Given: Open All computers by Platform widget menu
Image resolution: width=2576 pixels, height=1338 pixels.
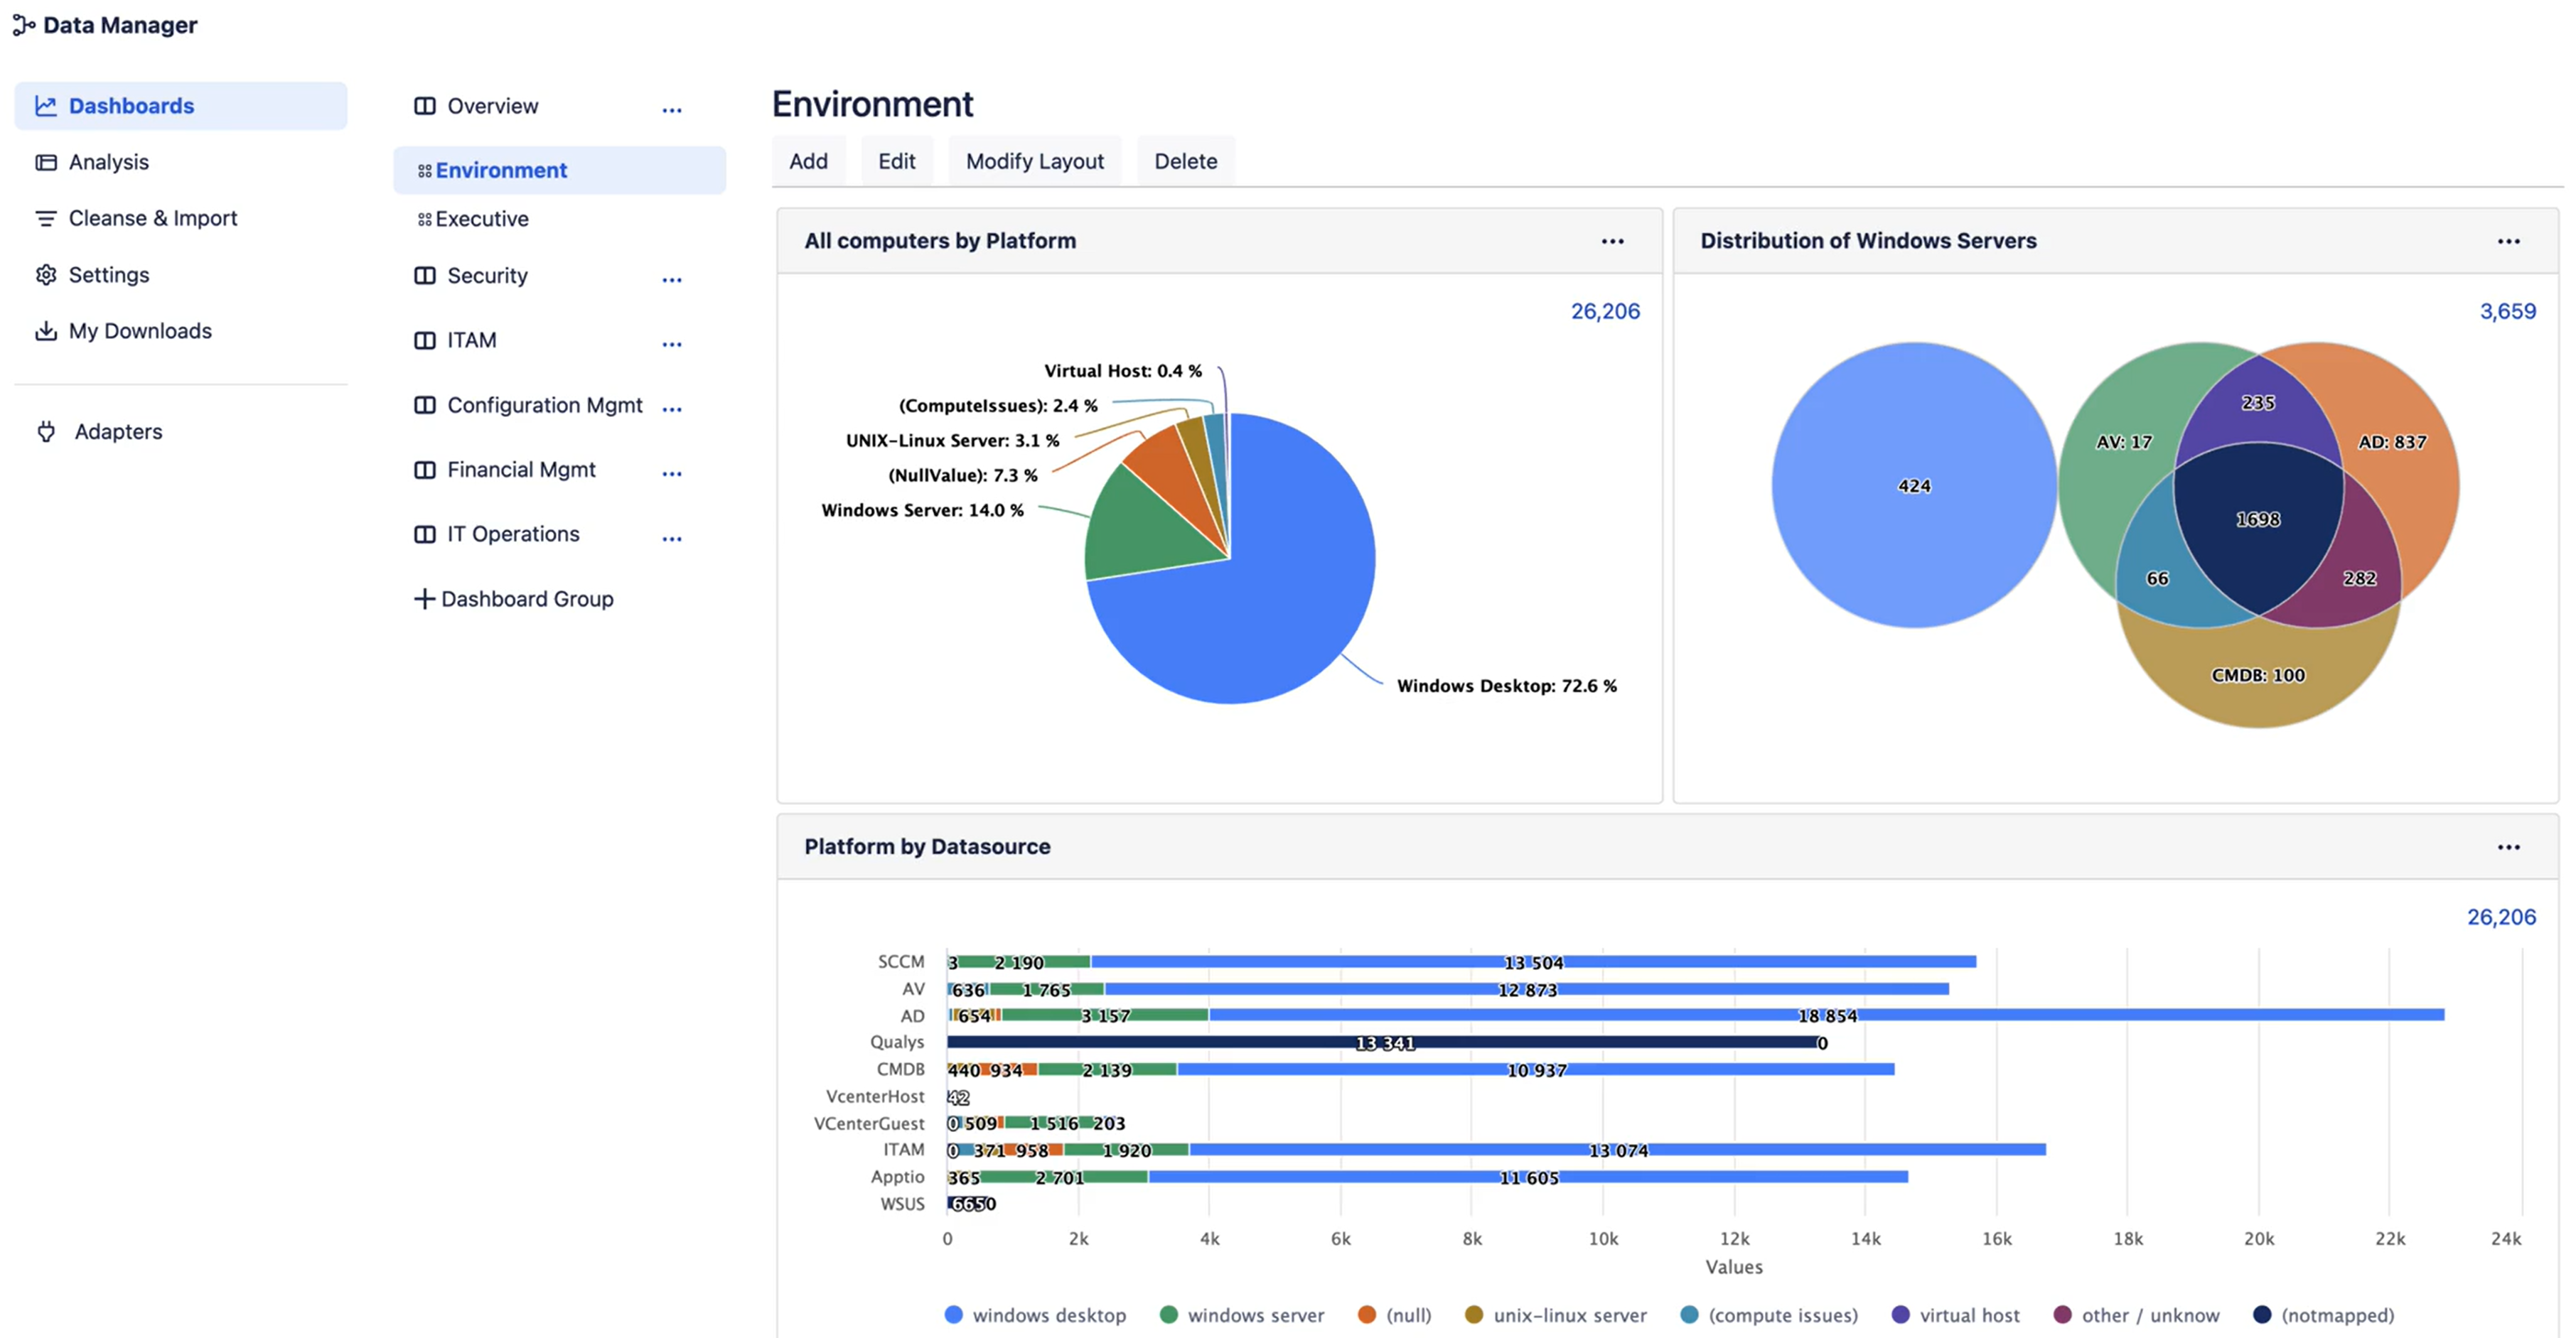Looking at the screenshot, I should coord(1612,241).
